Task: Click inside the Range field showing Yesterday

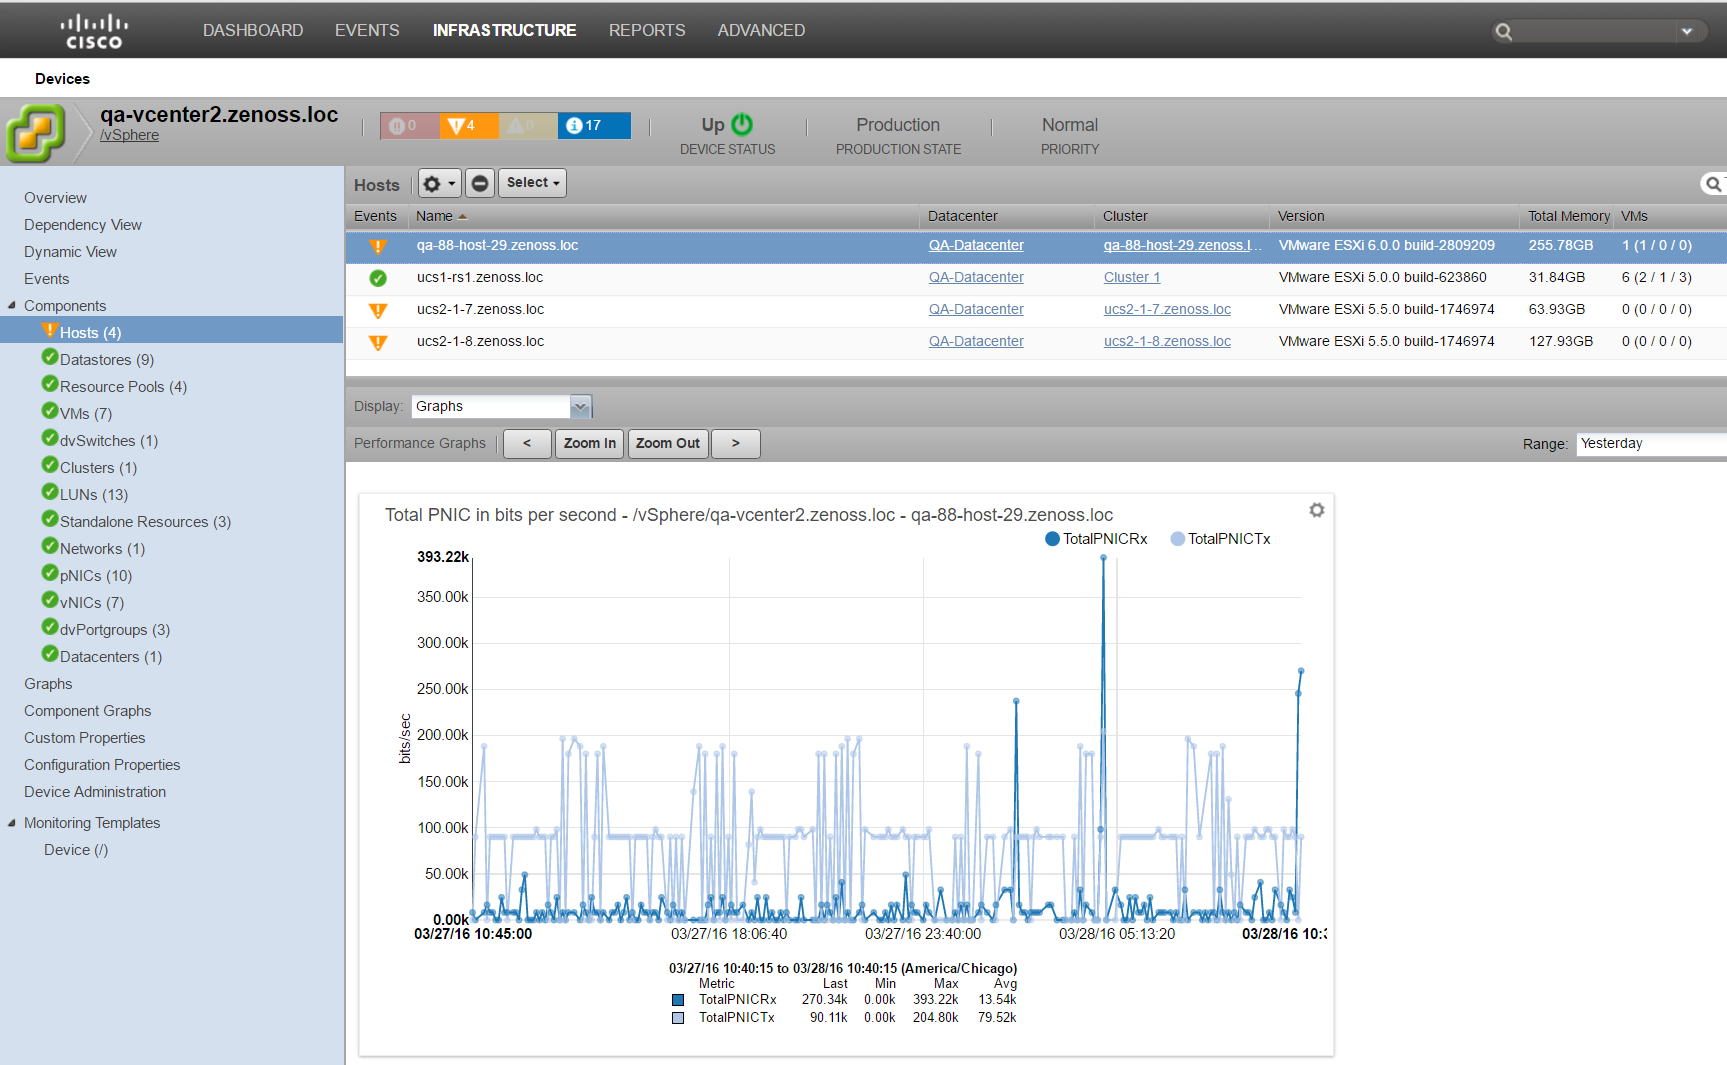Action: coord(1648,443)
